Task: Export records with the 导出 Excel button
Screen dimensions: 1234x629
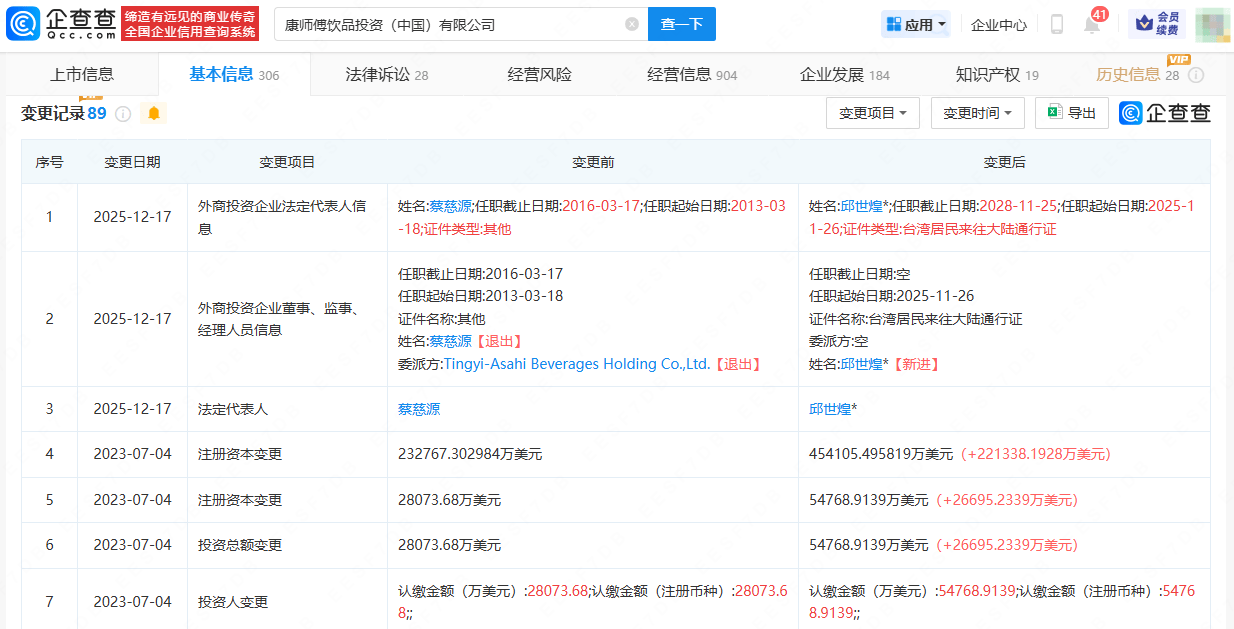Action: tap(1071, 113)
